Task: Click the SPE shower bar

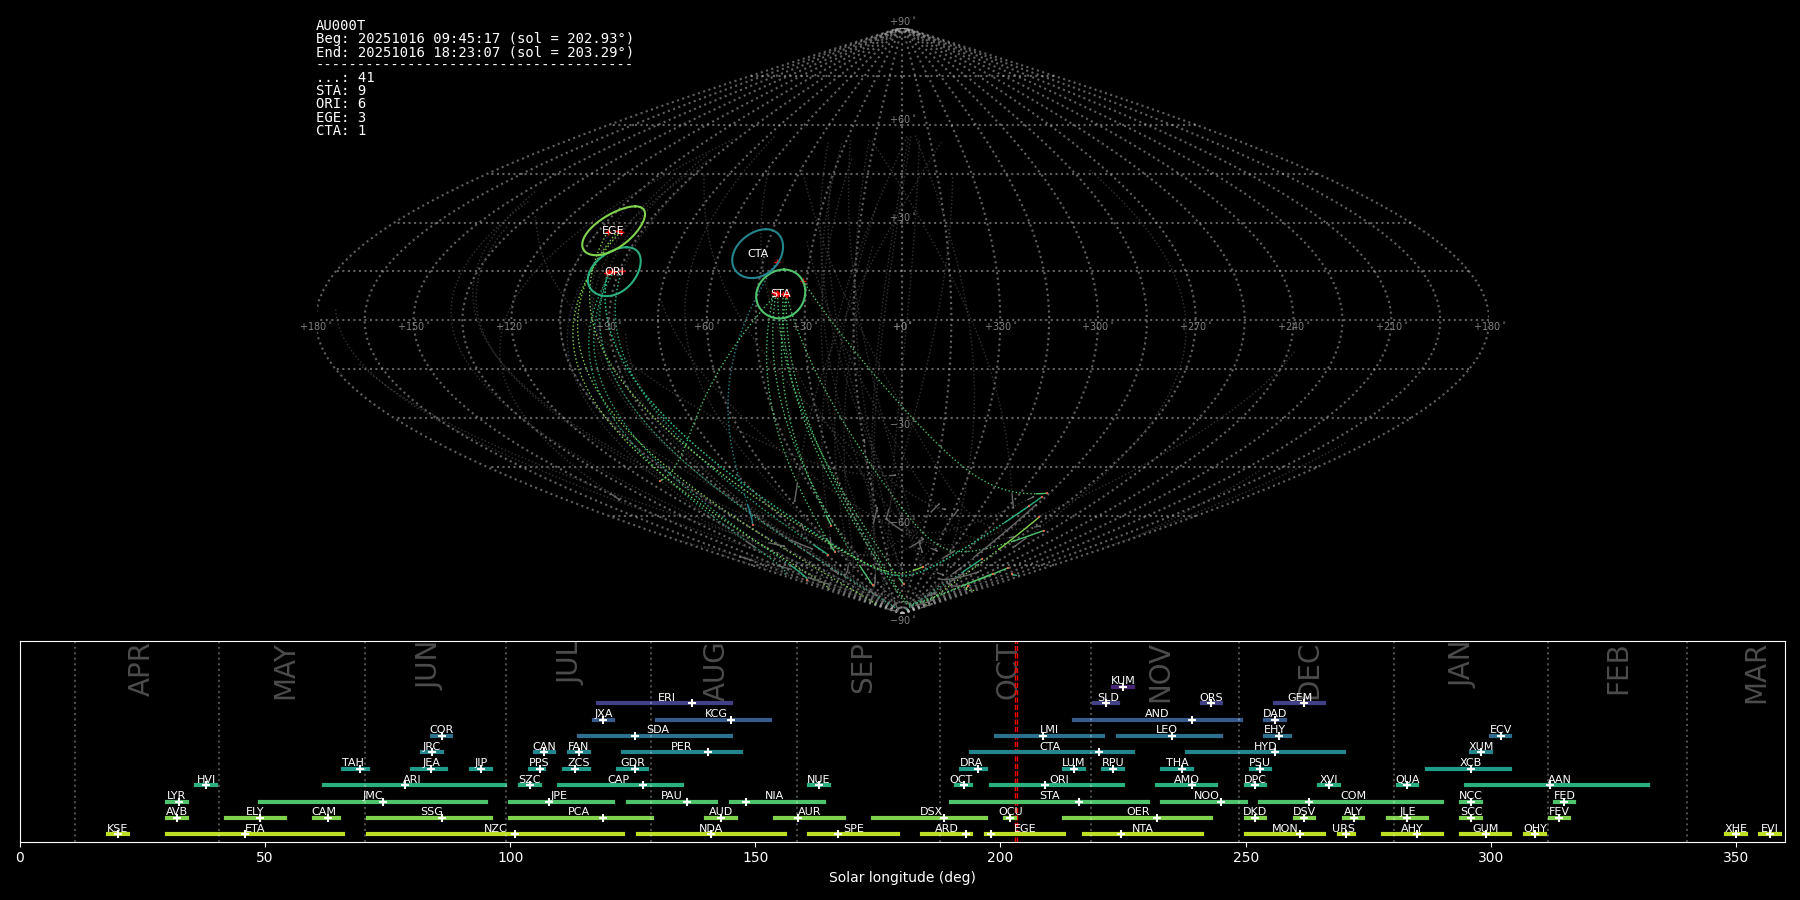Action: point(853,834)
